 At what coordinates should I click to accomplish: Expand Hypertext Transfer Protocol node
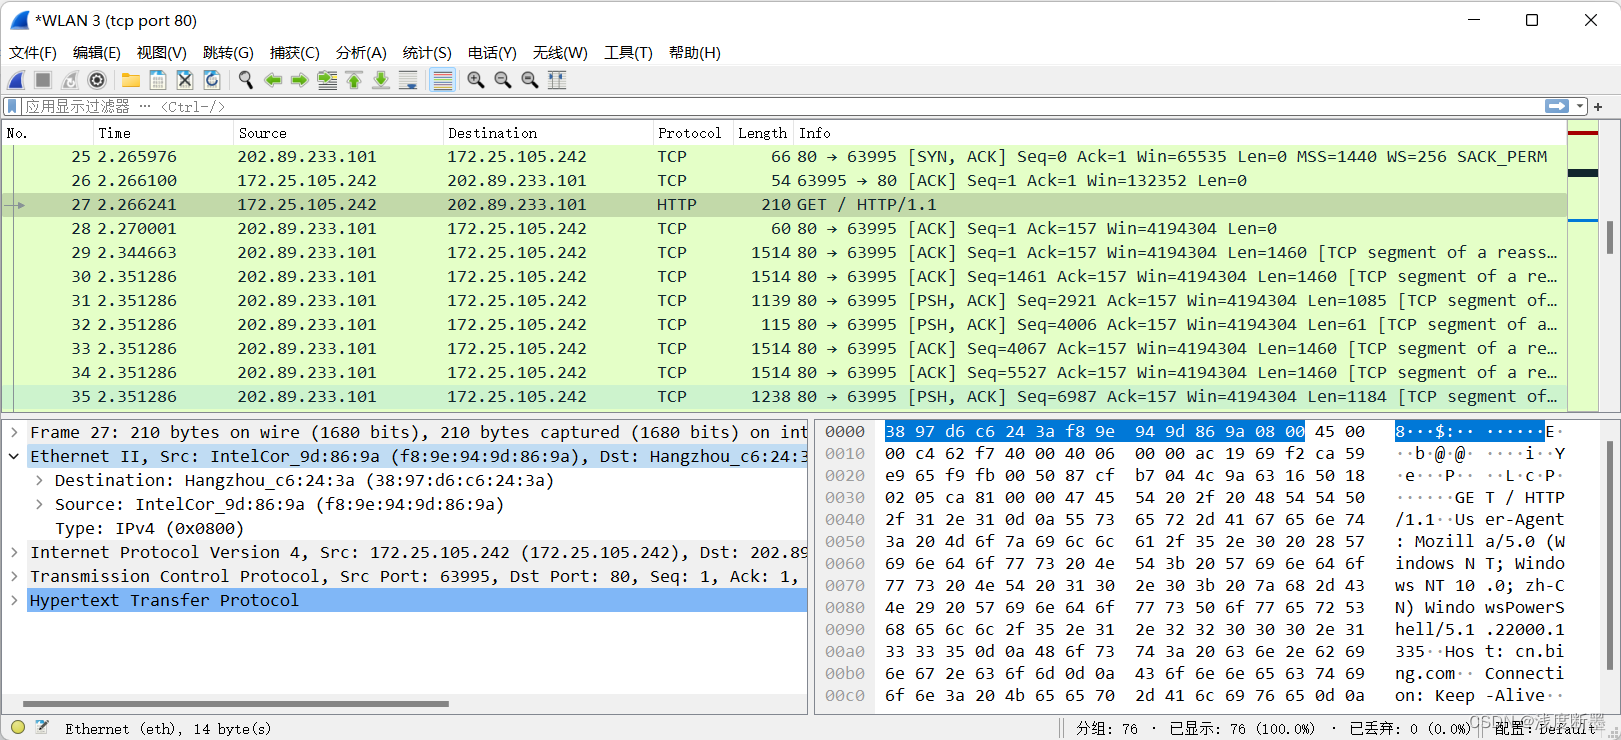click(14, 601)
